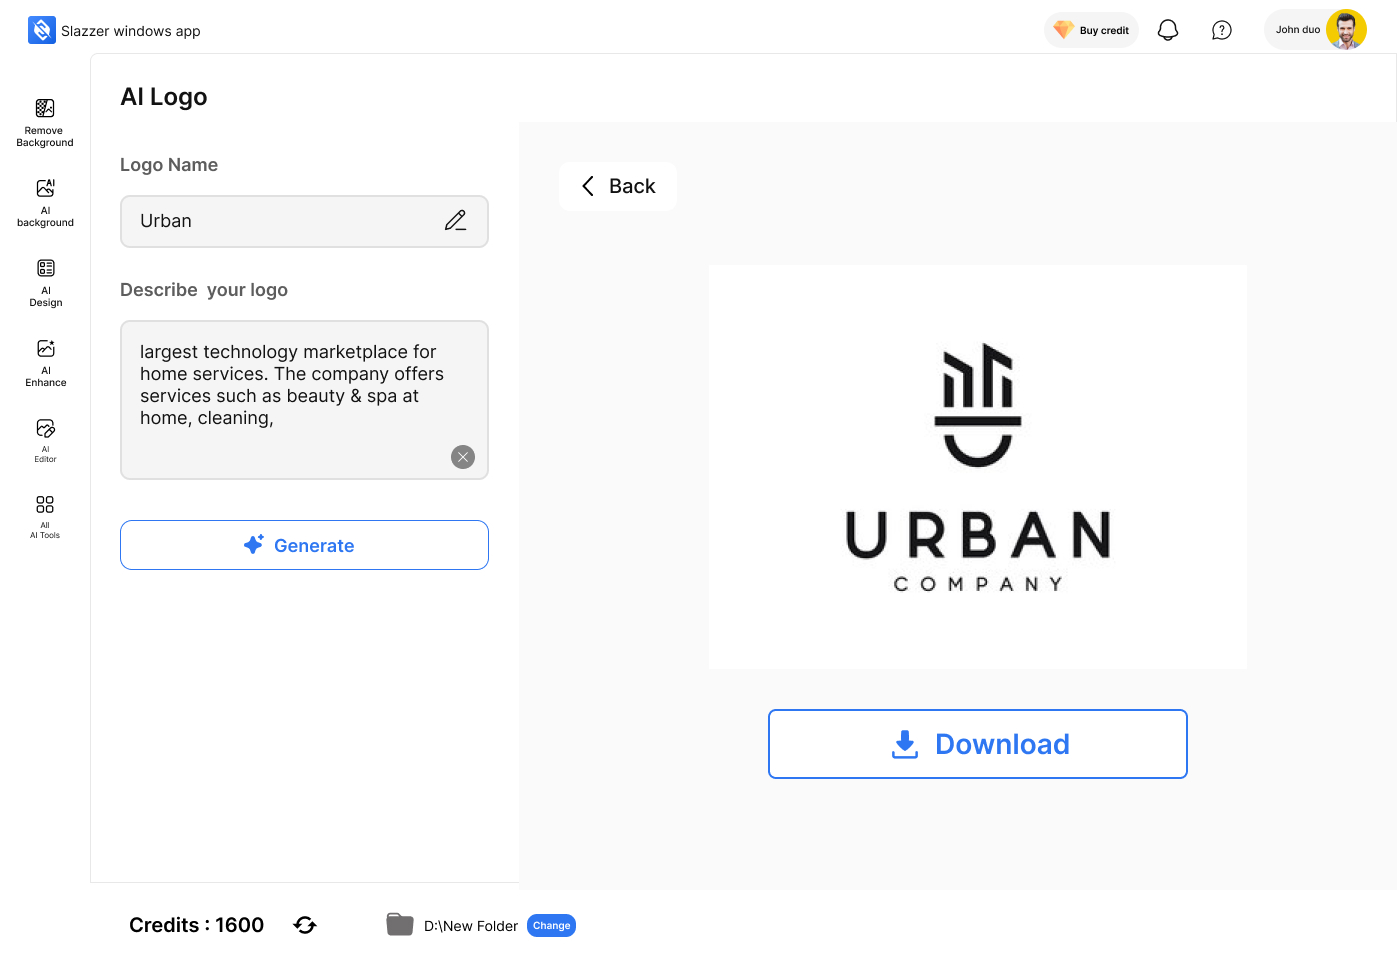Click the Generate button
This screenshot has width=1397, height=960.
(304, 545)
